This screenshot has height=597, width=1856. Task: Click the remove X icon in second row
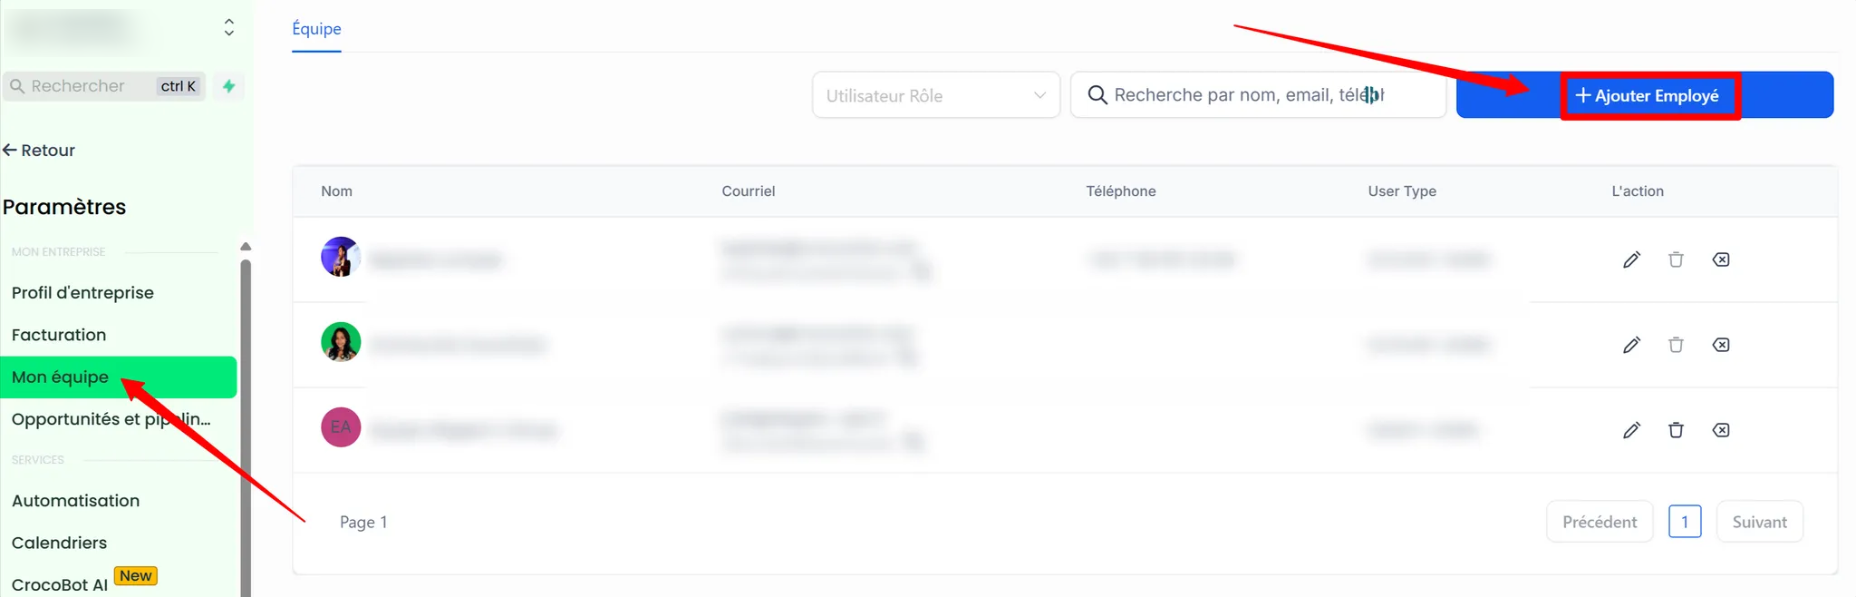[x=1720, y=345]
